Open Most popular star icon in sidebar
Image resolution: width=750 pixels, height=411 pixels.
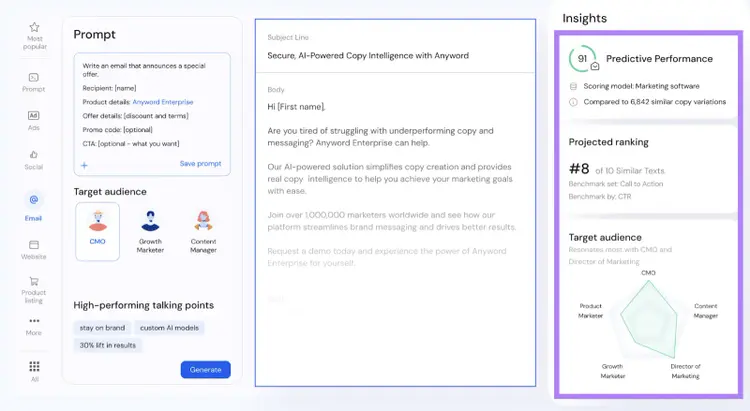(34, 27)
